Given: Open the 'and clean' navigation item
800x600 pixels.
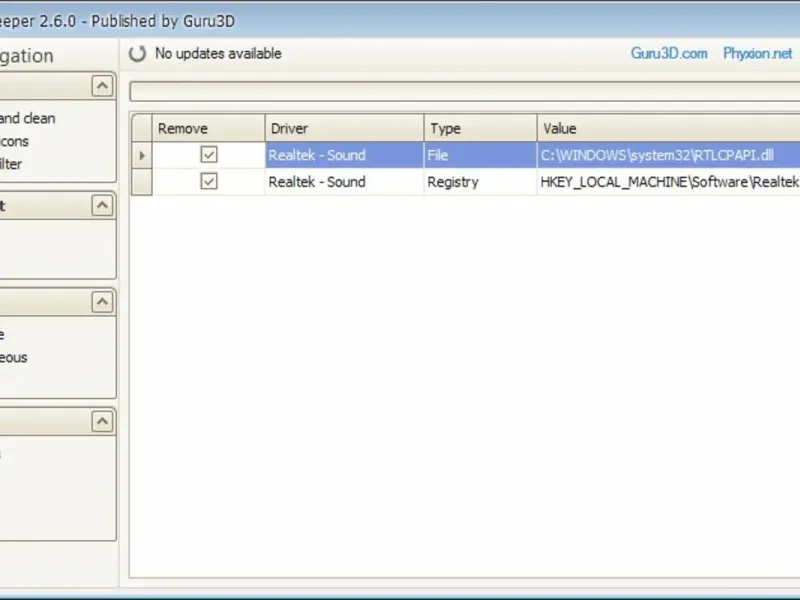Looking at the screenshot, I should click(x=28, y=118).
